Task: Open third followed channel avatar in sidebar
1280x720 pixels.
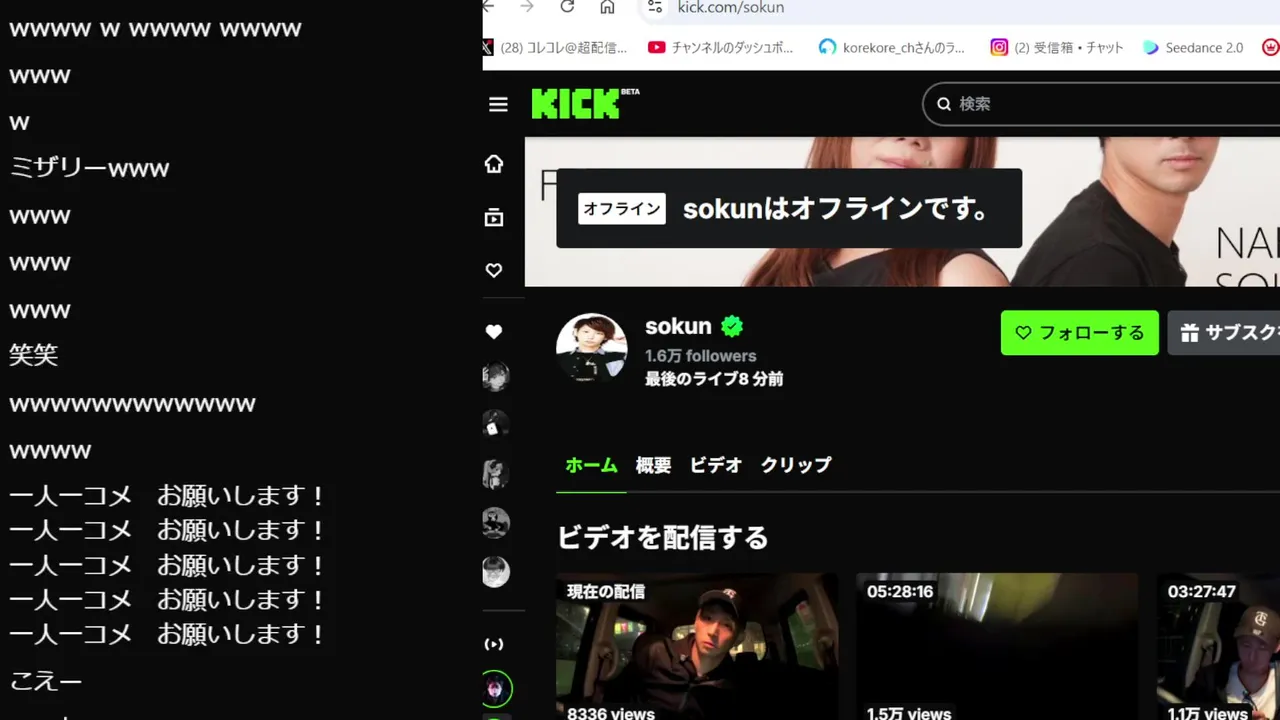Action: pyautogui.click(x=496, y=474)
